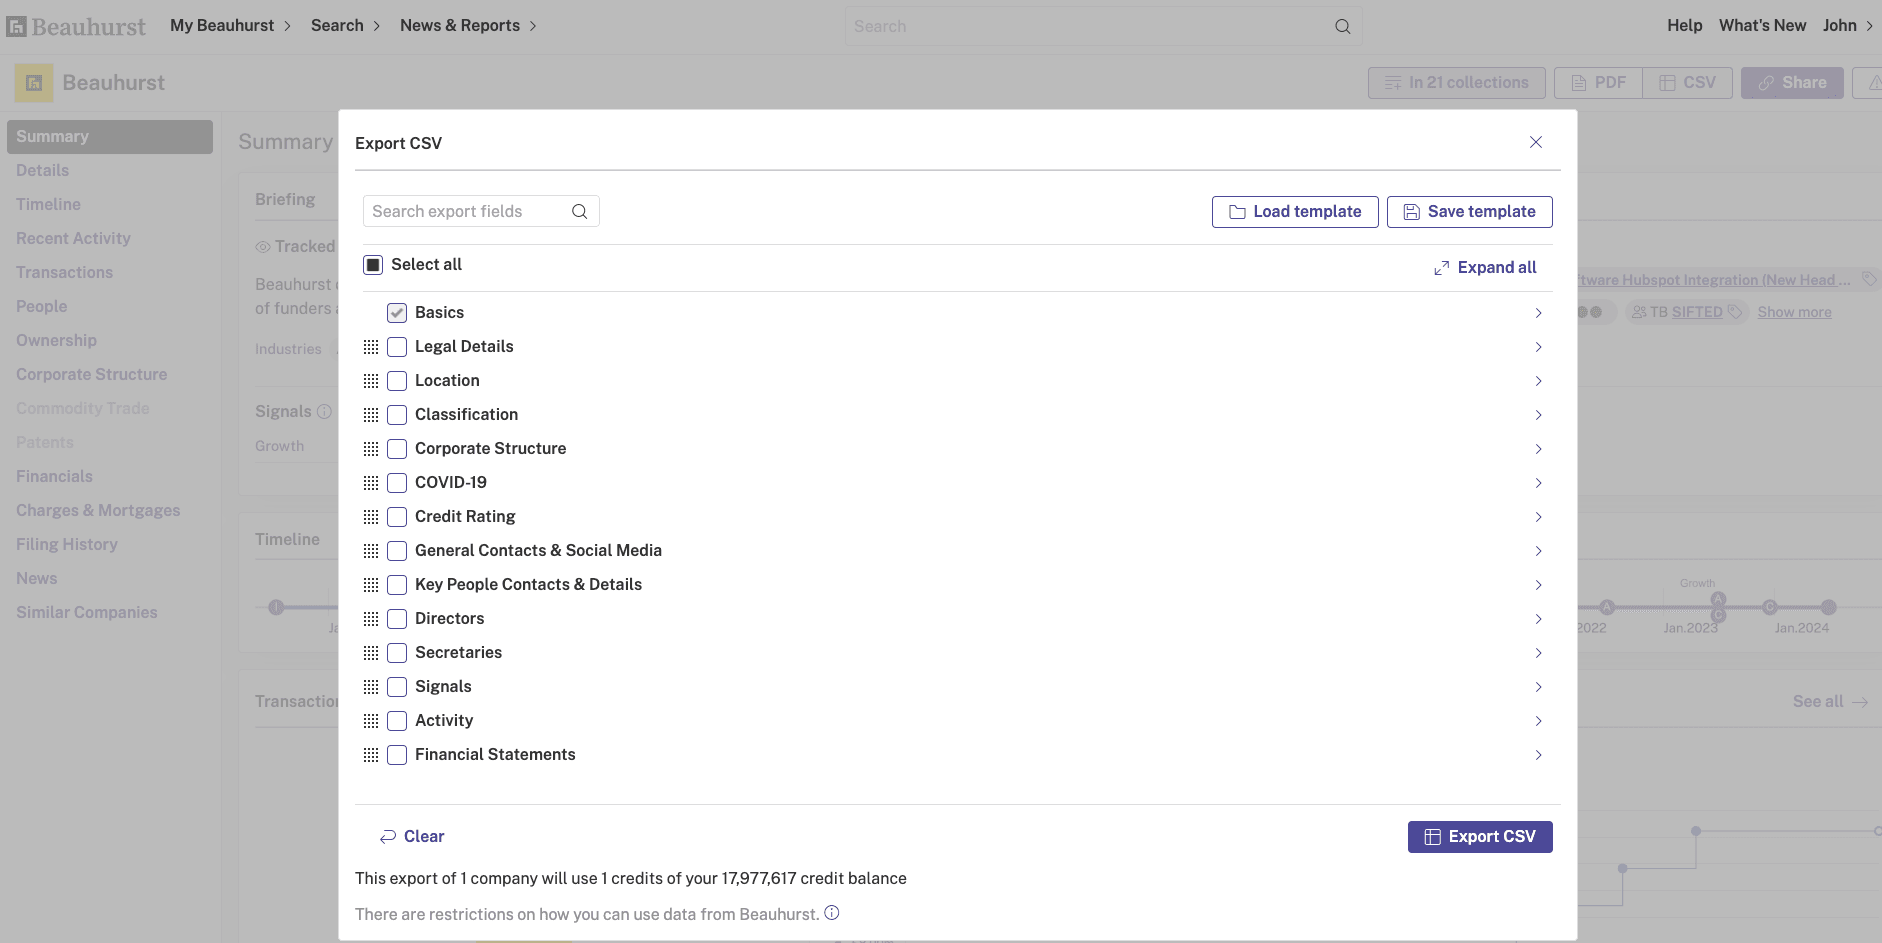Check the Credit Rating checkbox

(397, 517)
